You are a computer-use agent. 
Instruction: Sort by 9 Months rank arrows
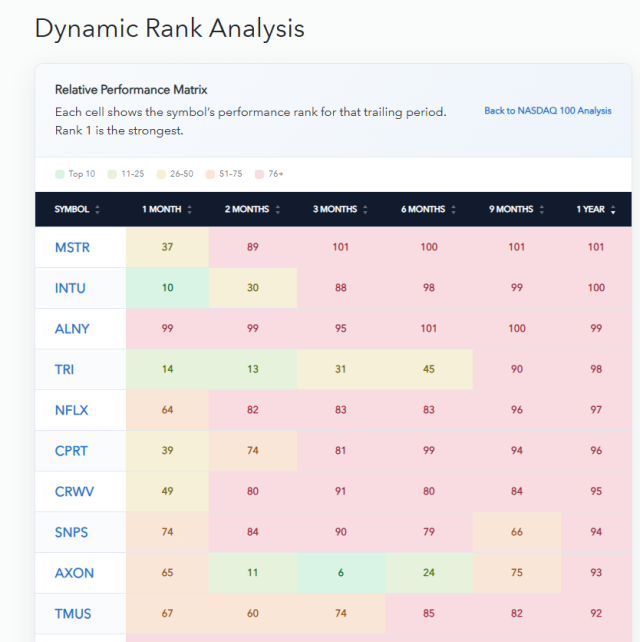click(x=542, y=210)
